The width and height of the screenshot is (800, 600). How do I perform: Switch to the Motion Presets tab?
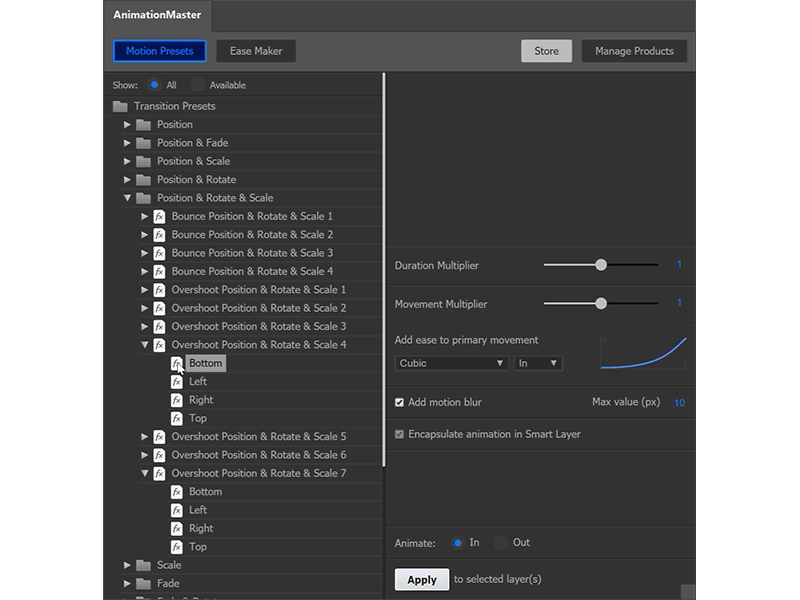160,51
